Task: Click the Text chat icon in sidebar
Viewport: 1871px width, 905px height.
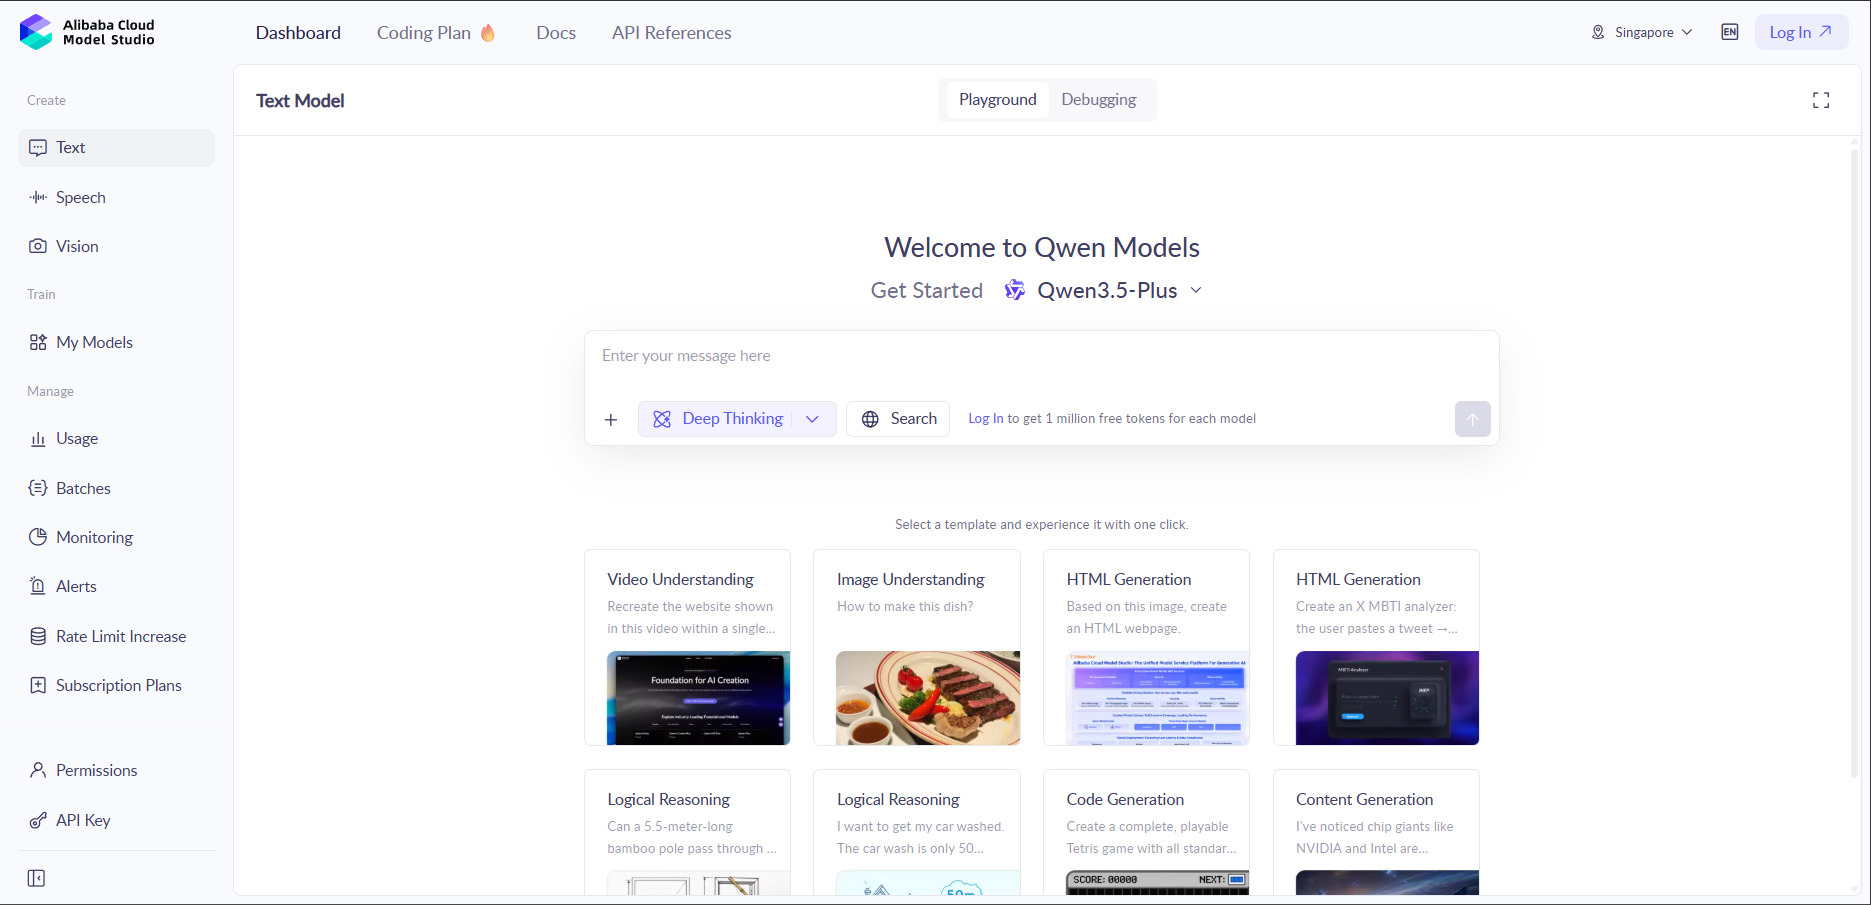Action: 38,148
